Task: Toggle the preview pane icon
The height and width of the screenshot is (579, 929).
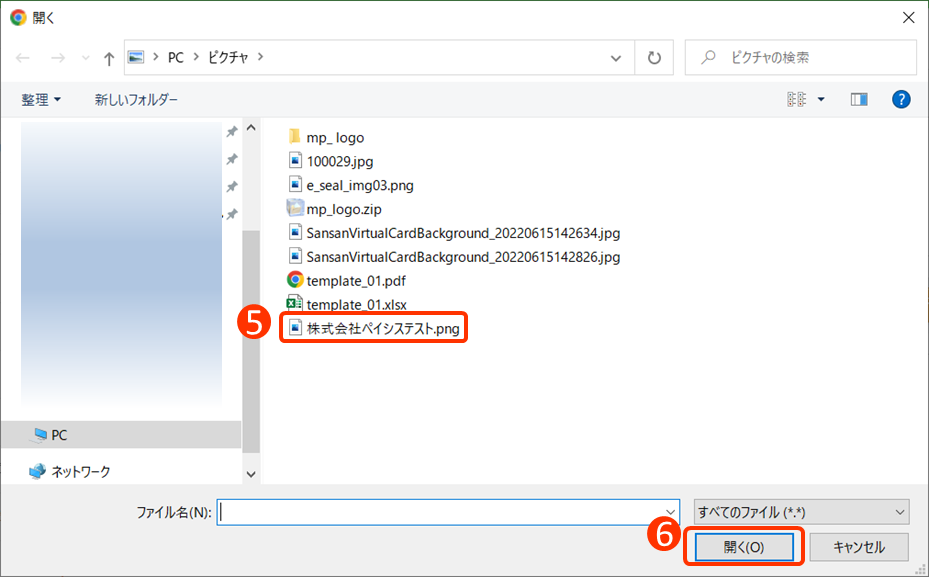Action: (858, 99)
